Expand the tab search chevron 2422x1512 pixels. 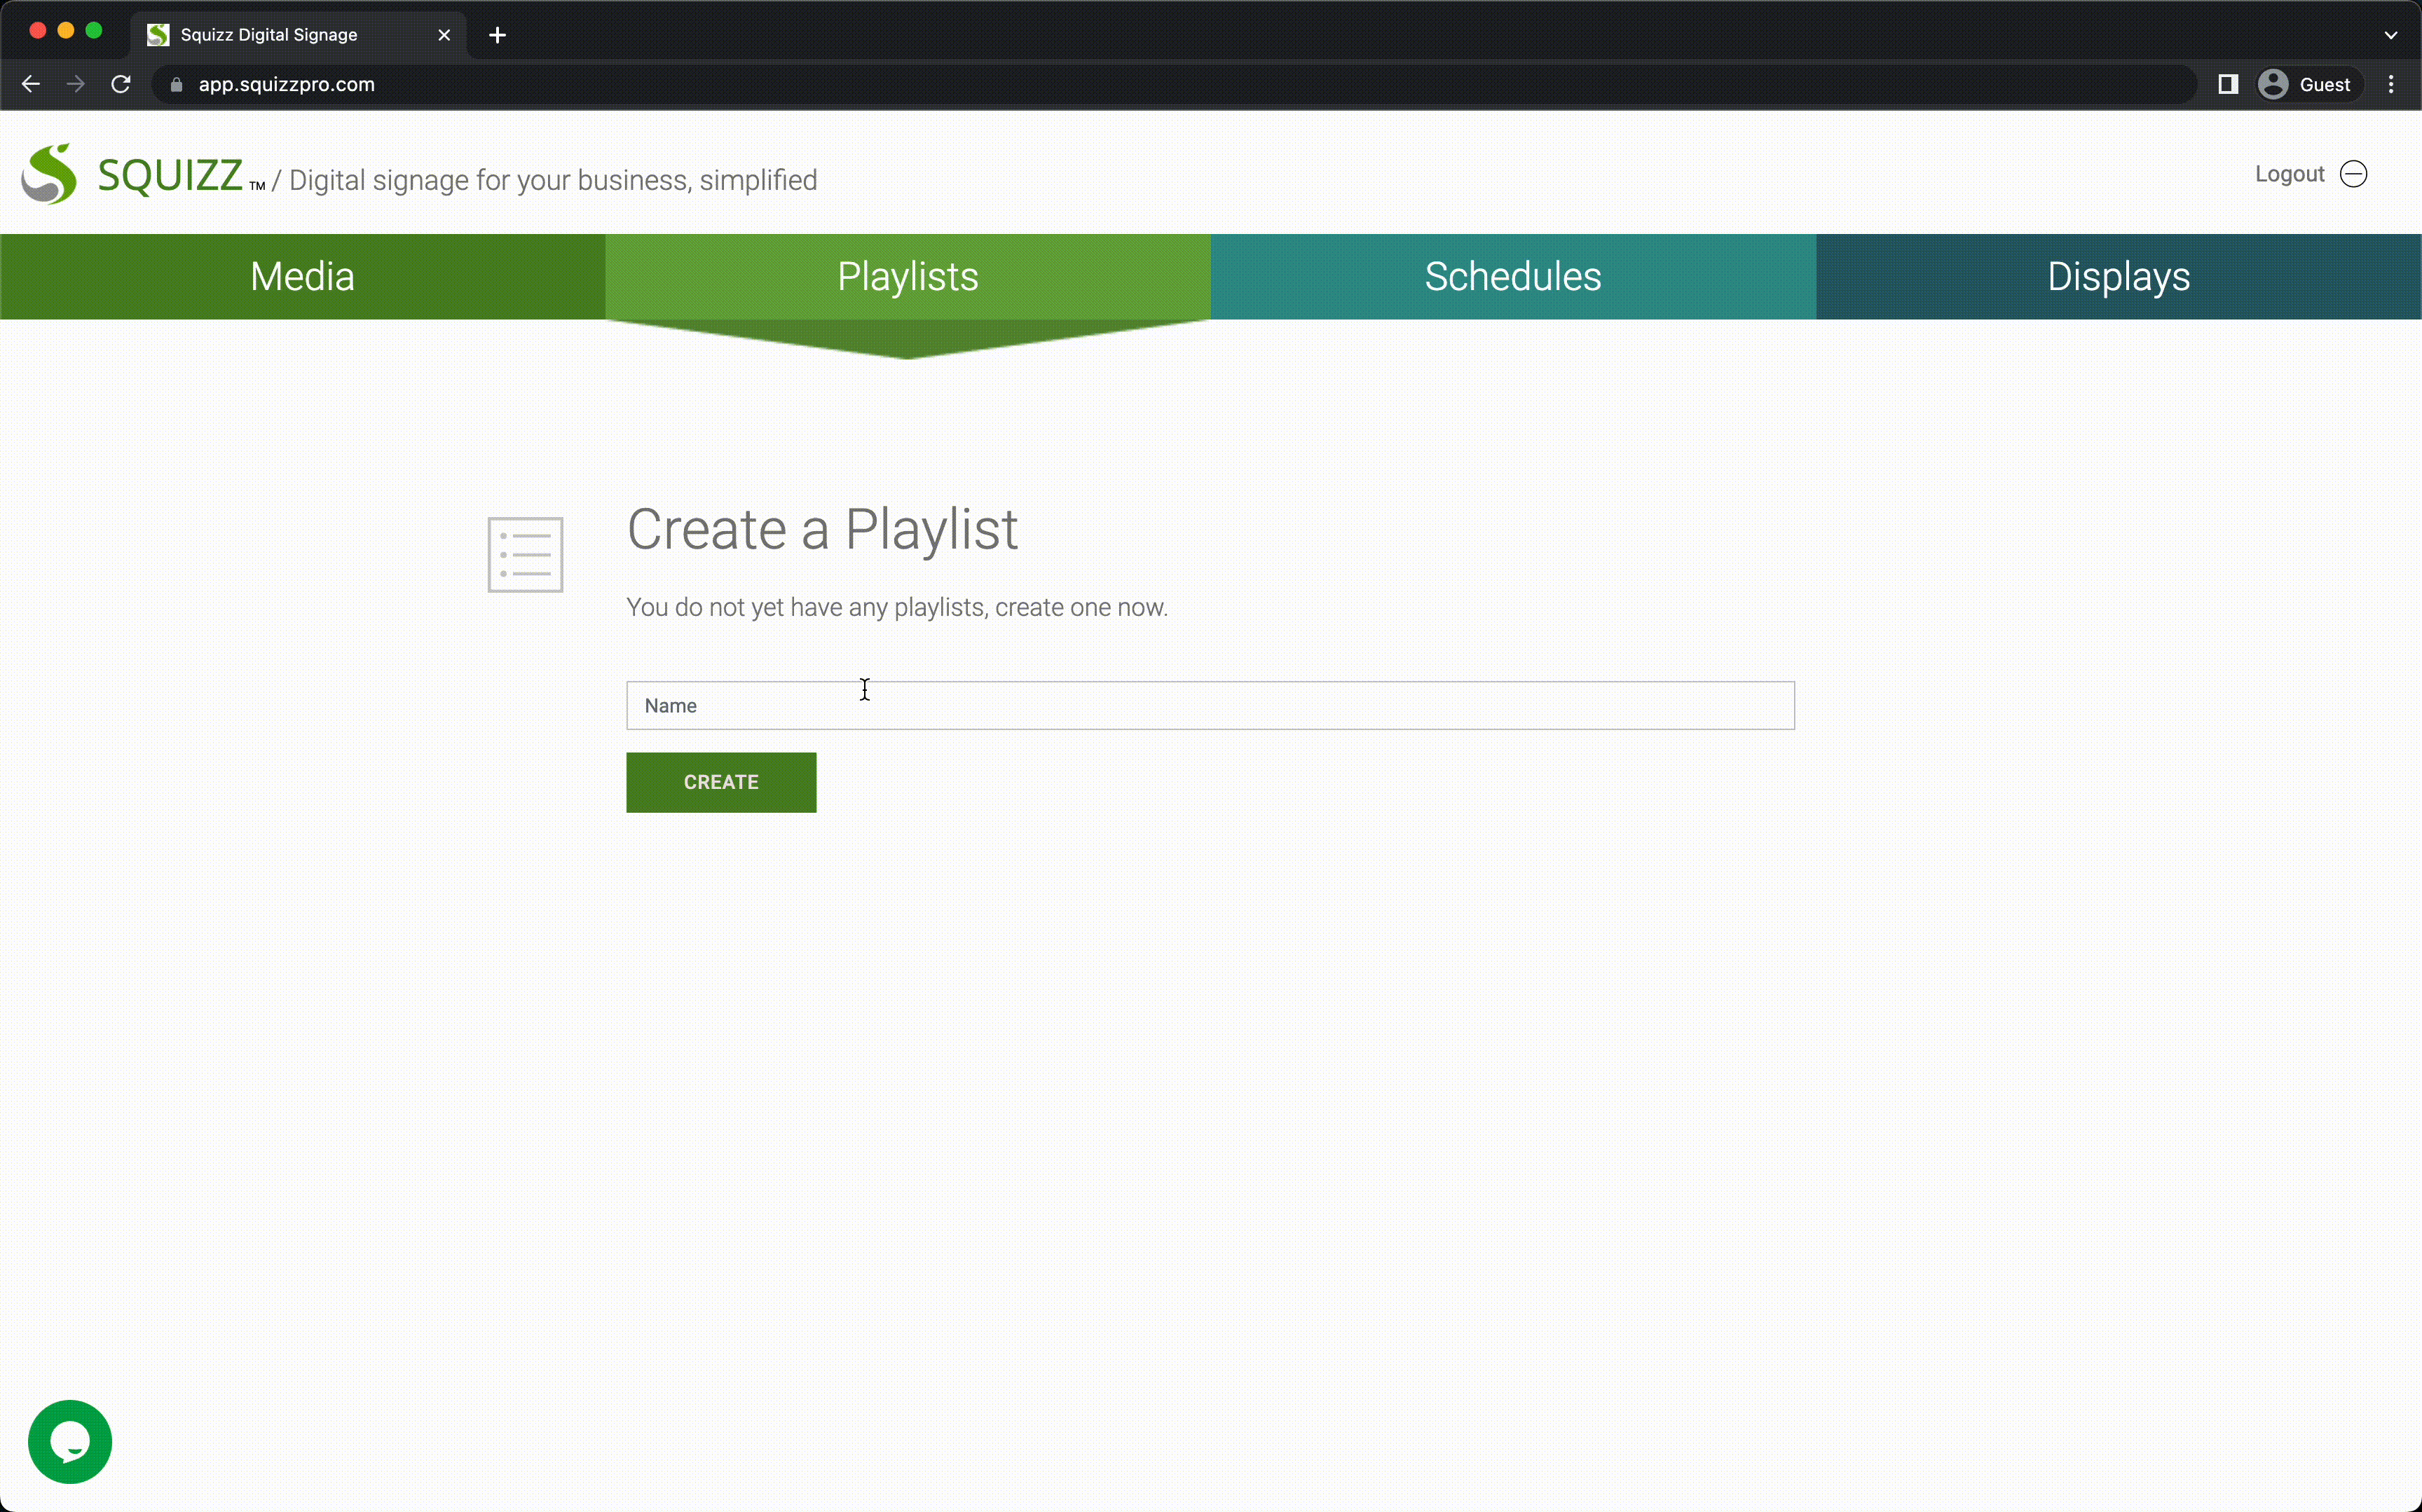click(2391, 35)
